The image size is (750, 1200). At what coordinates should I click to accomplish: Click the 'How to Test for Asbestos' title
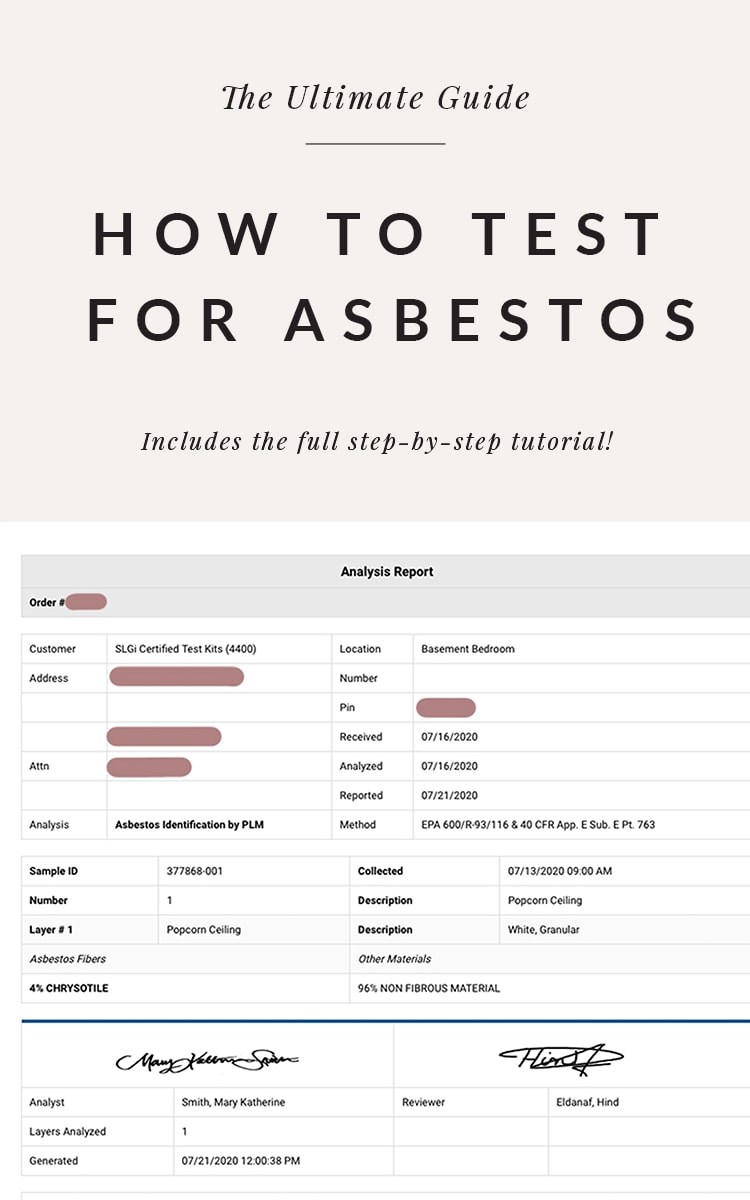[x=393, y=277]
